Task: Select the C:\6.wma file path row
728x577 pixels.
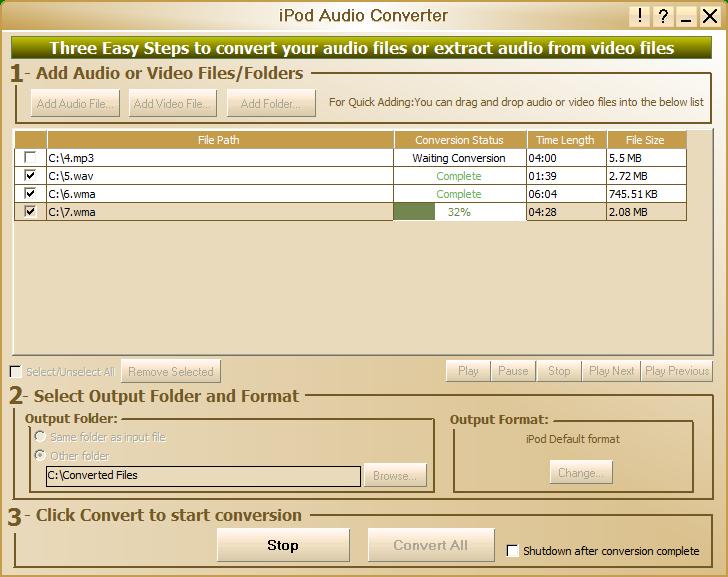Action: [220, 194]
